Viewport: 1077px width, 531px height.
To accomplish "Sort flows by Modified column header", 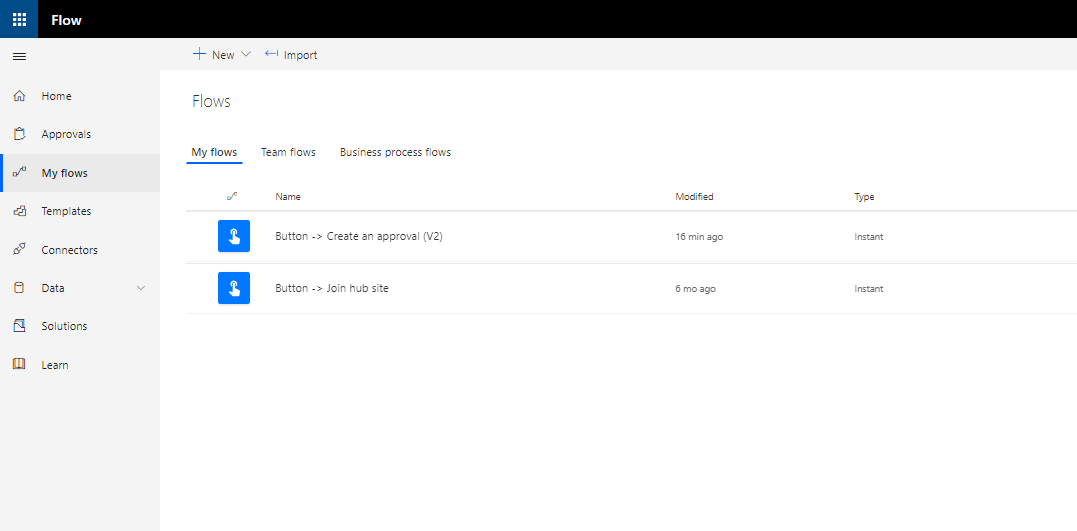I will [694, 196].
